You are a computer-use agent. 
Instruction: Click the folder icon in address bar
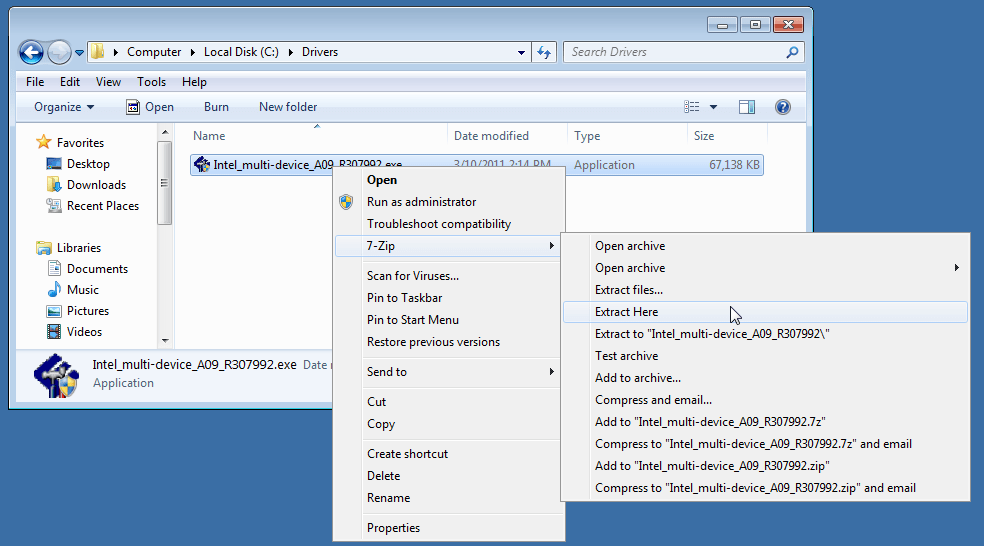97,51
